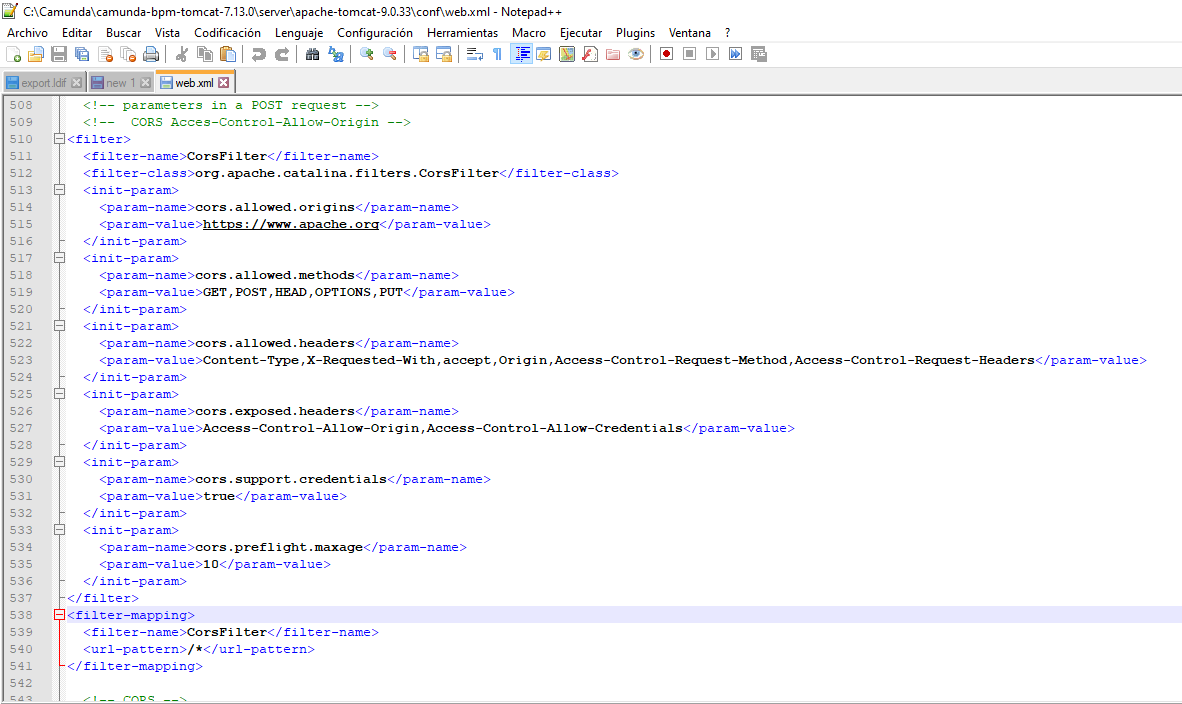The width and height of the screenshot is (1182, 704).
Task: Collapse the filter block at line 510
Action: (x=60, y=139)
